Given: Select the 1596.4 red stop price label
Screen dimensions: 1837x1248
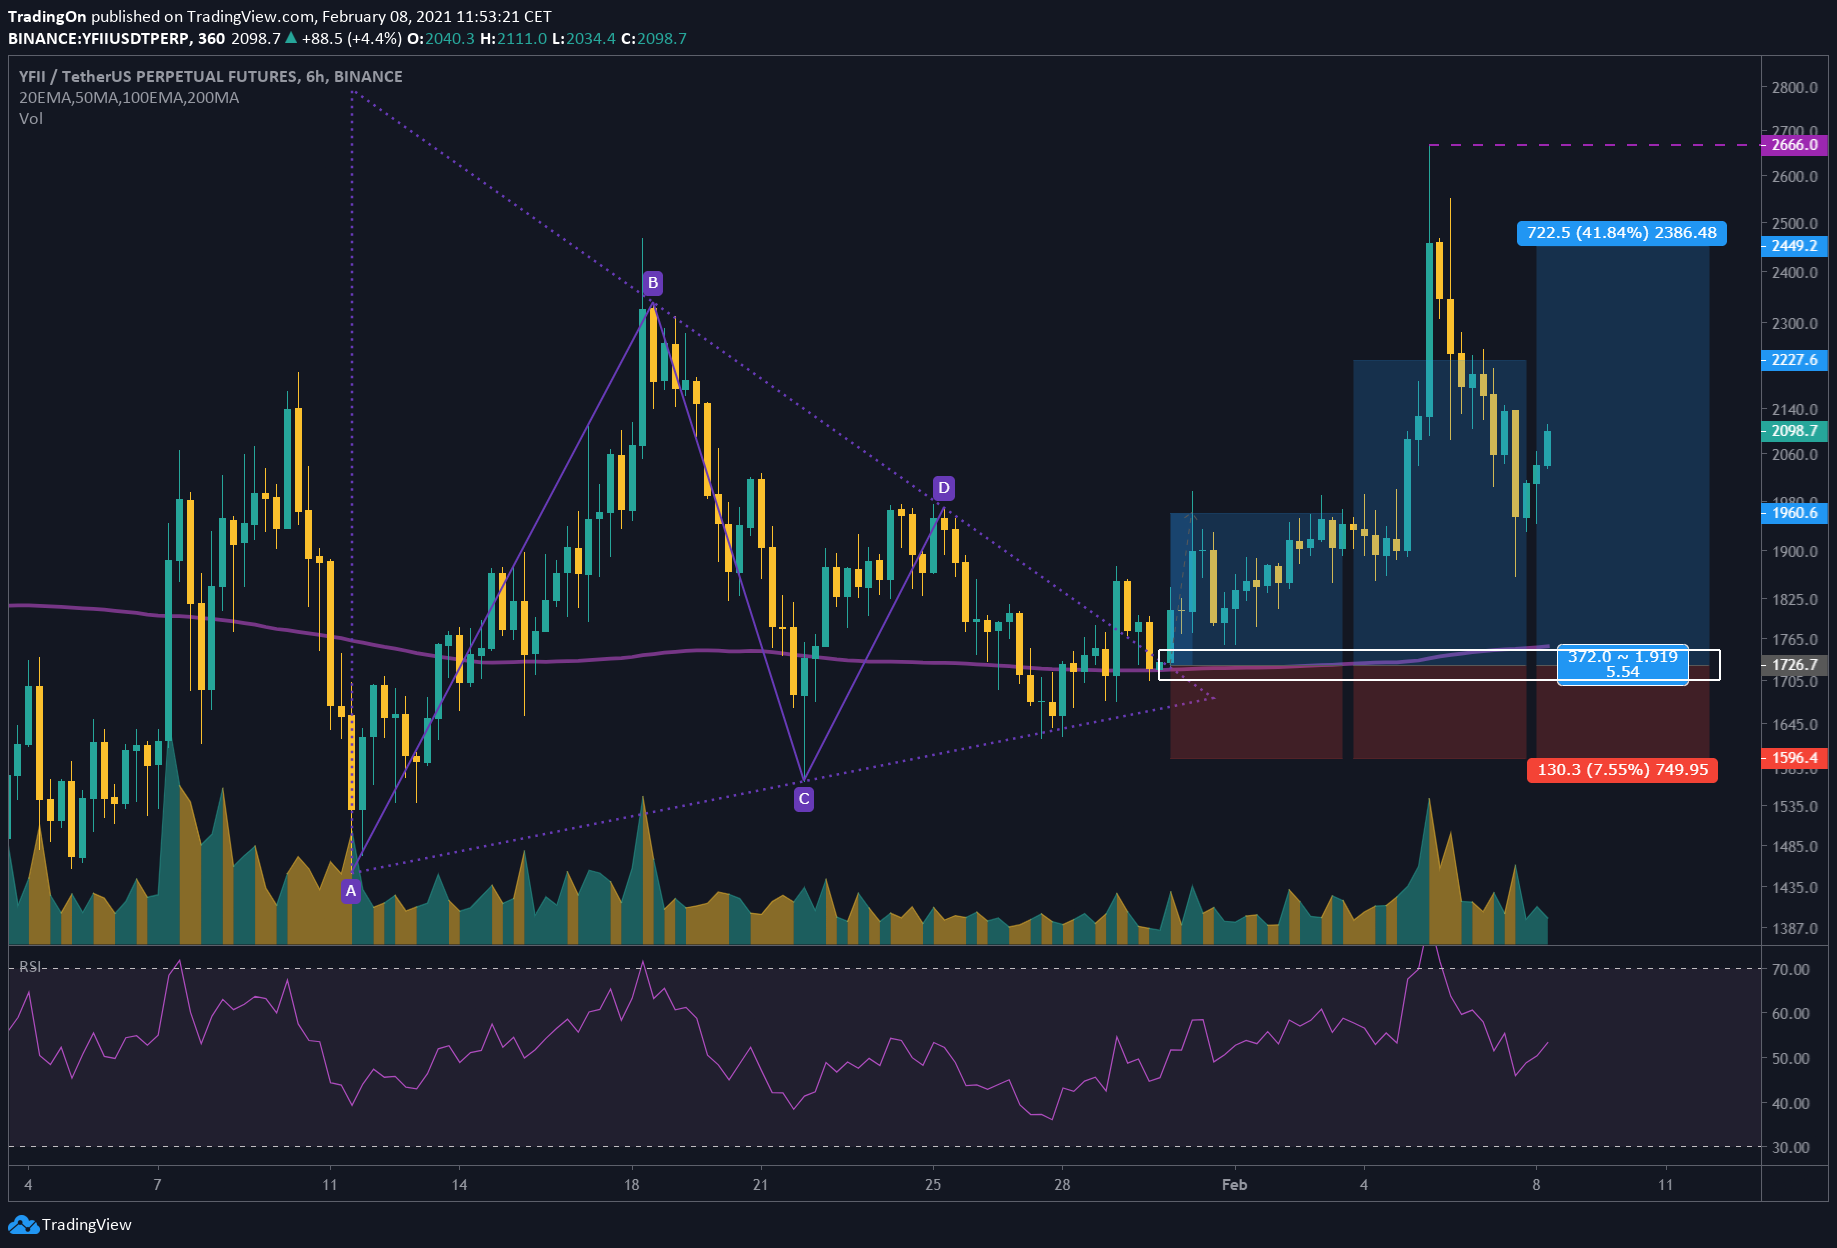Looking at the screenshot, I should tap(1794, 758).
